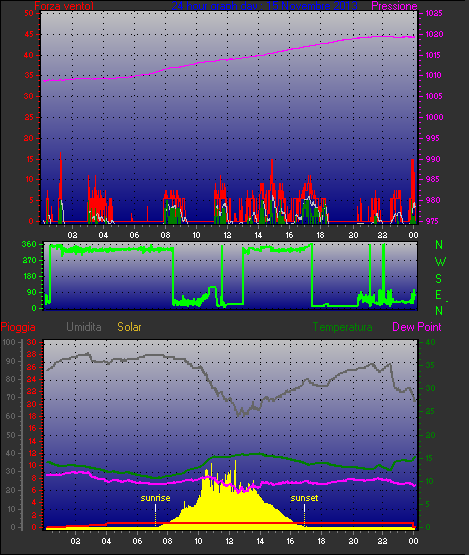Click pressure axis value 1020
This screenshot has width=469, height=555.
434,34
